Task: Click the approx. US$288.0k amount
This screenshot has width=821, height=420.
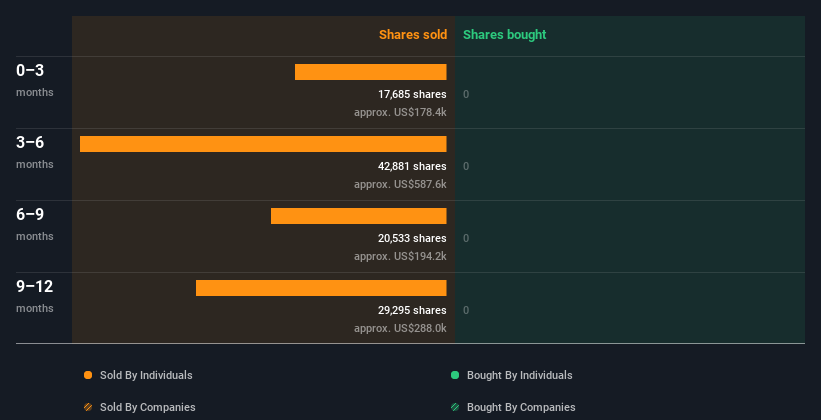Action: point(400,328)
